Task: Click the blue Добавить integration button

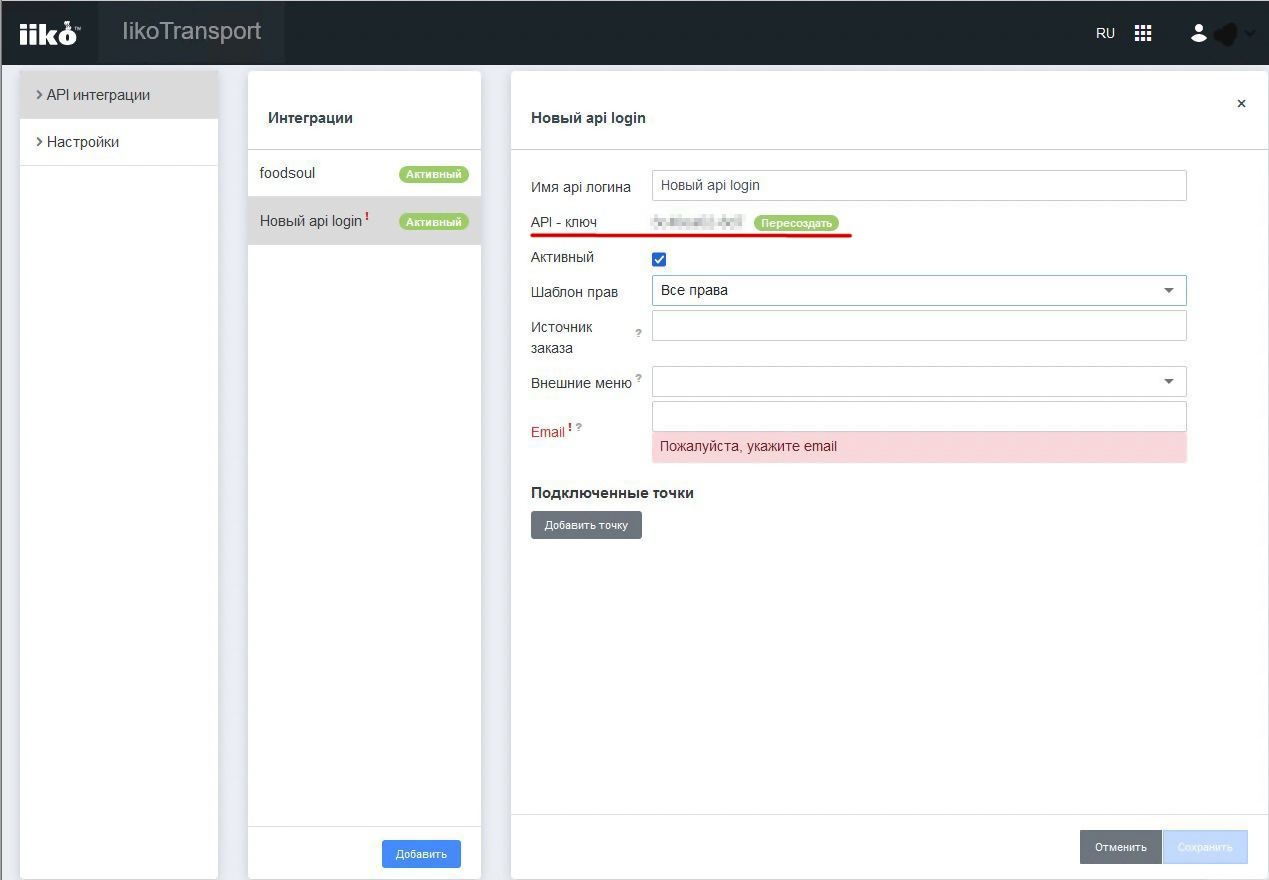Action: click(x=421, y=854)
